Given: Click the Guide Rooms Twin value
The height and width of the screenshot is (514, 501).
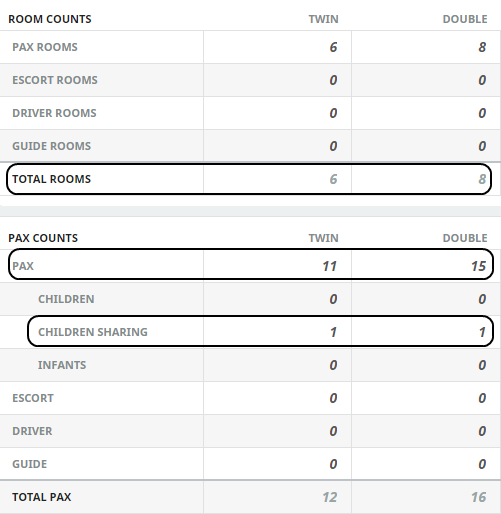Looking at the screenshot, I should pos(333,146).
